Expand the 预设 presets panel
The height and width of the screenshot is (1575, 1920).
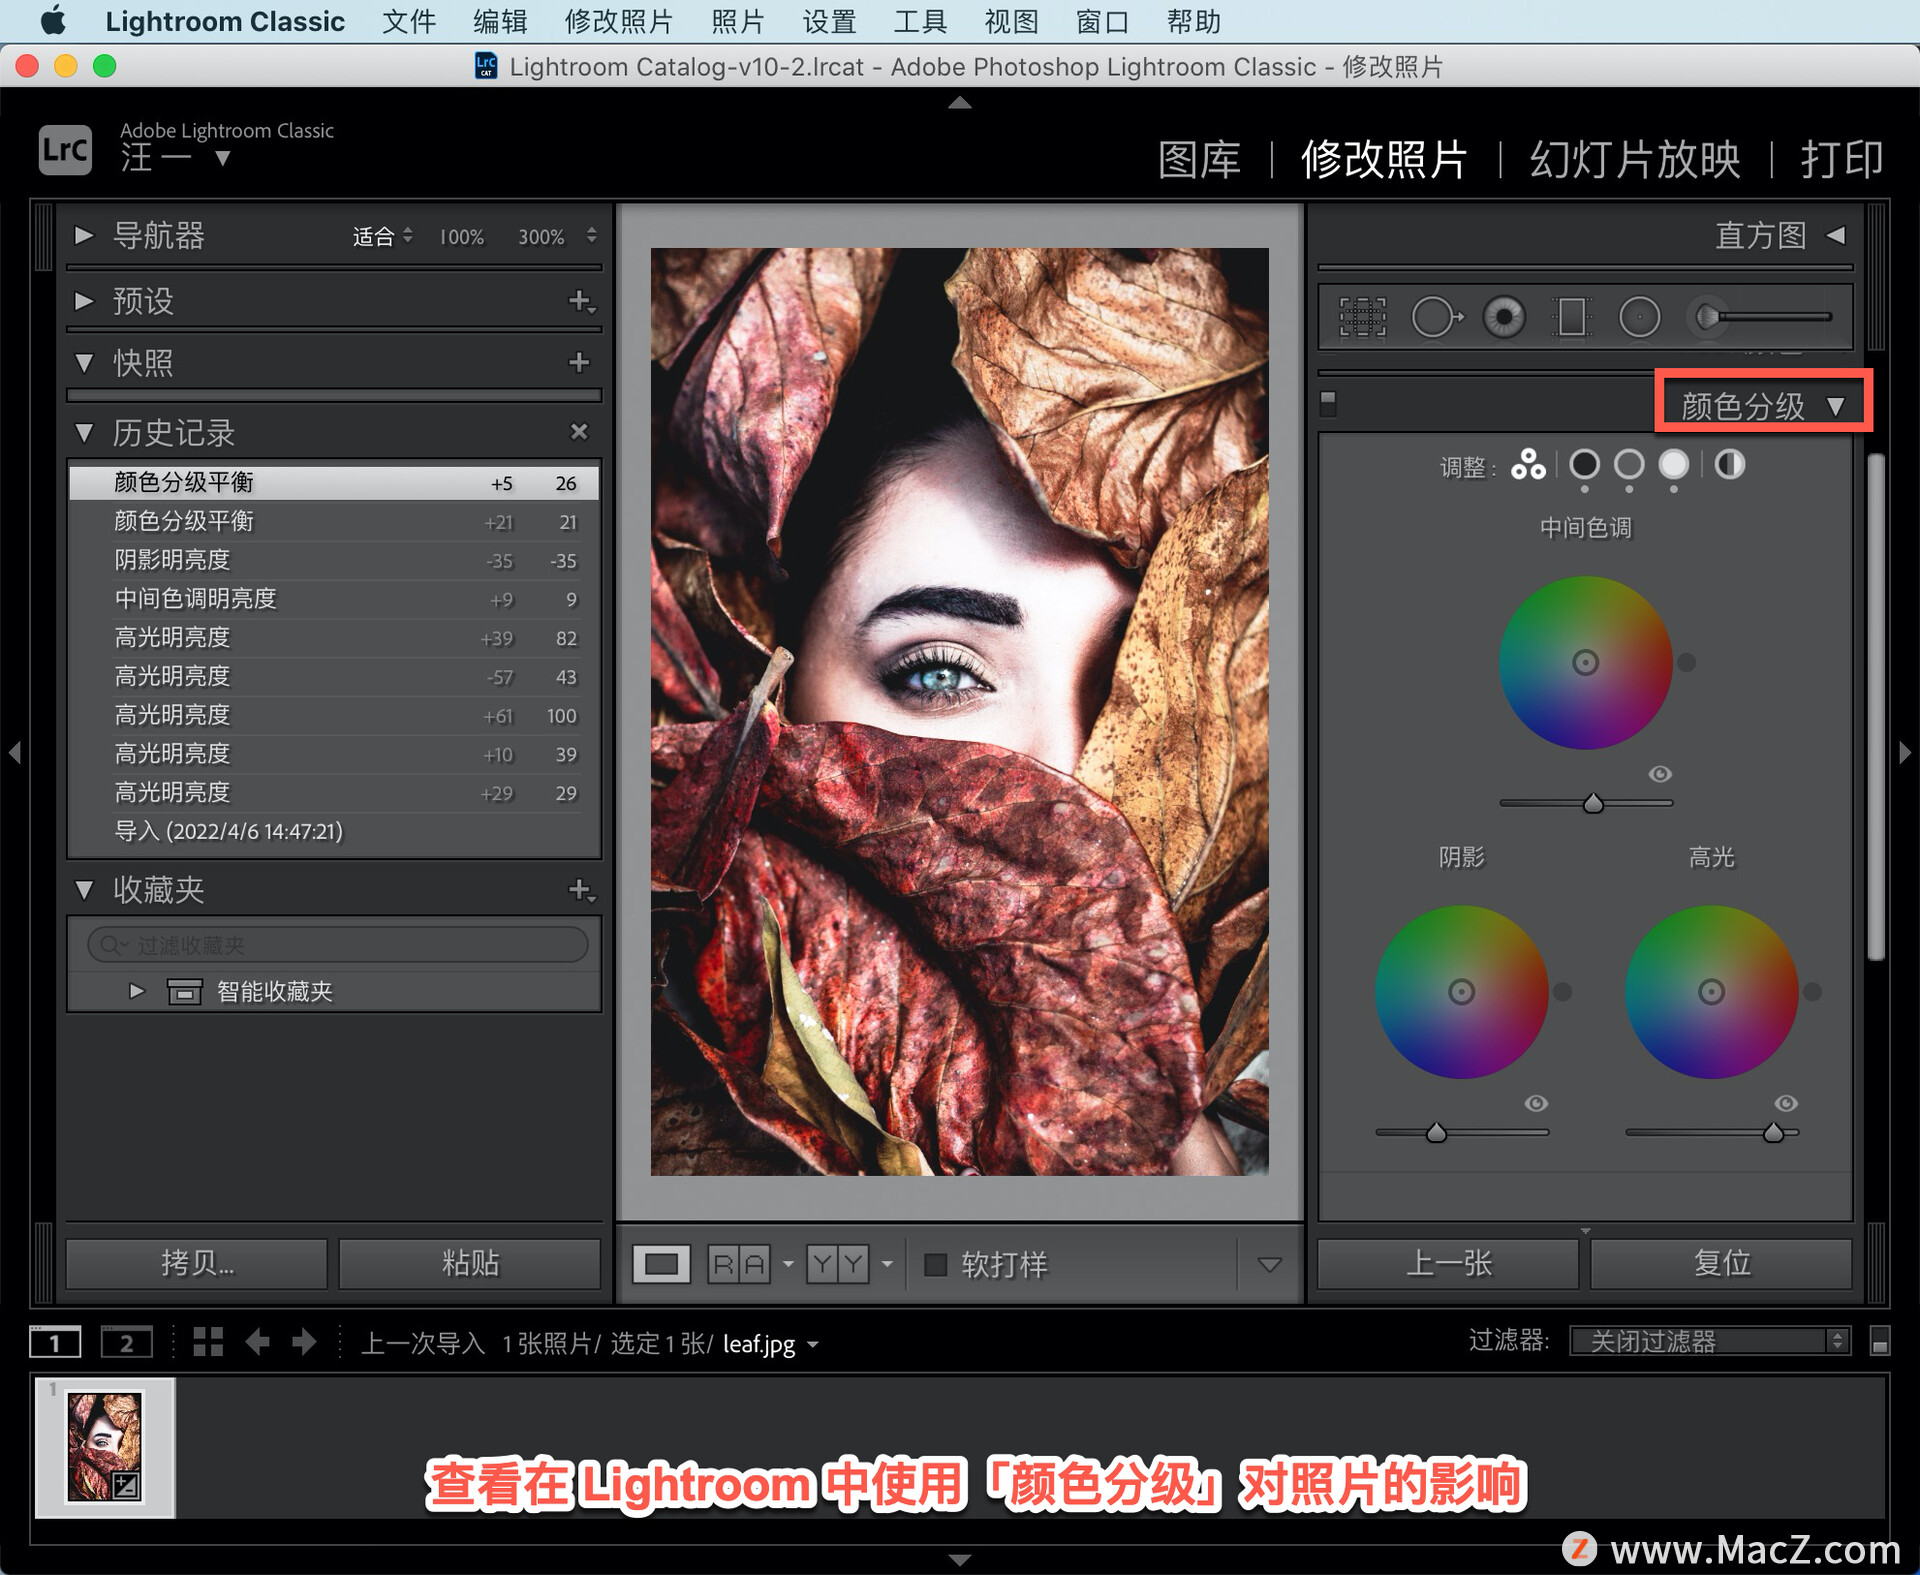(84, 300)
